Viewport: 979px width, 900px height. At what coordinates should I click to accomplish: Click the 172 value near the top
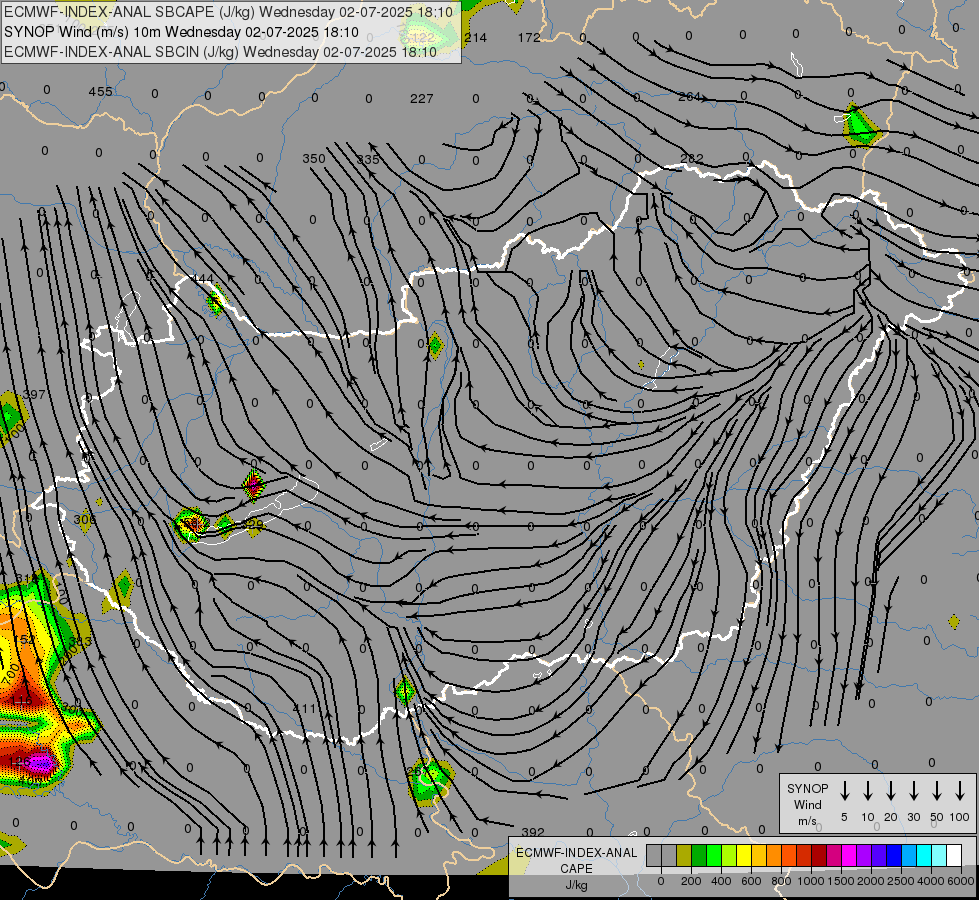(x=529, y=37)
